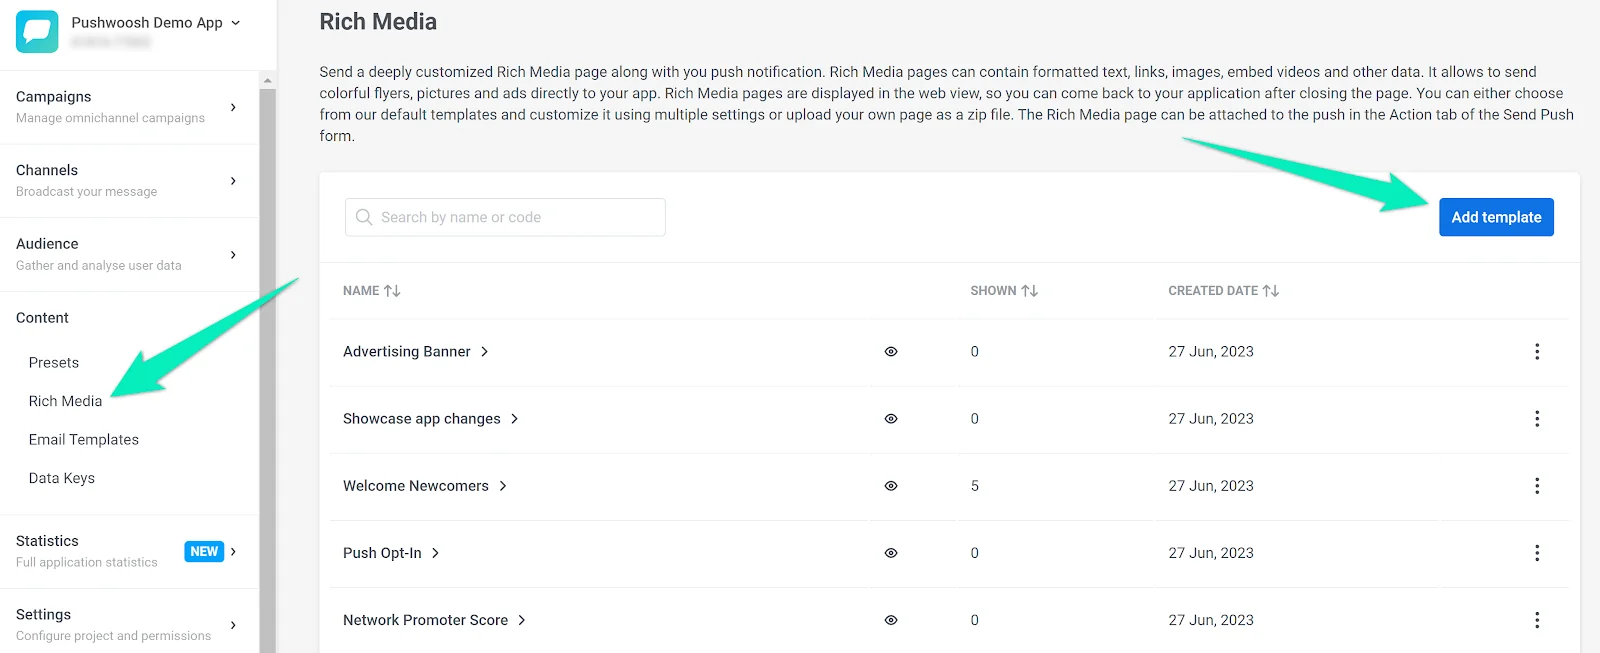Preview Advertising Banner with eye icon

[x=891, y=352]
